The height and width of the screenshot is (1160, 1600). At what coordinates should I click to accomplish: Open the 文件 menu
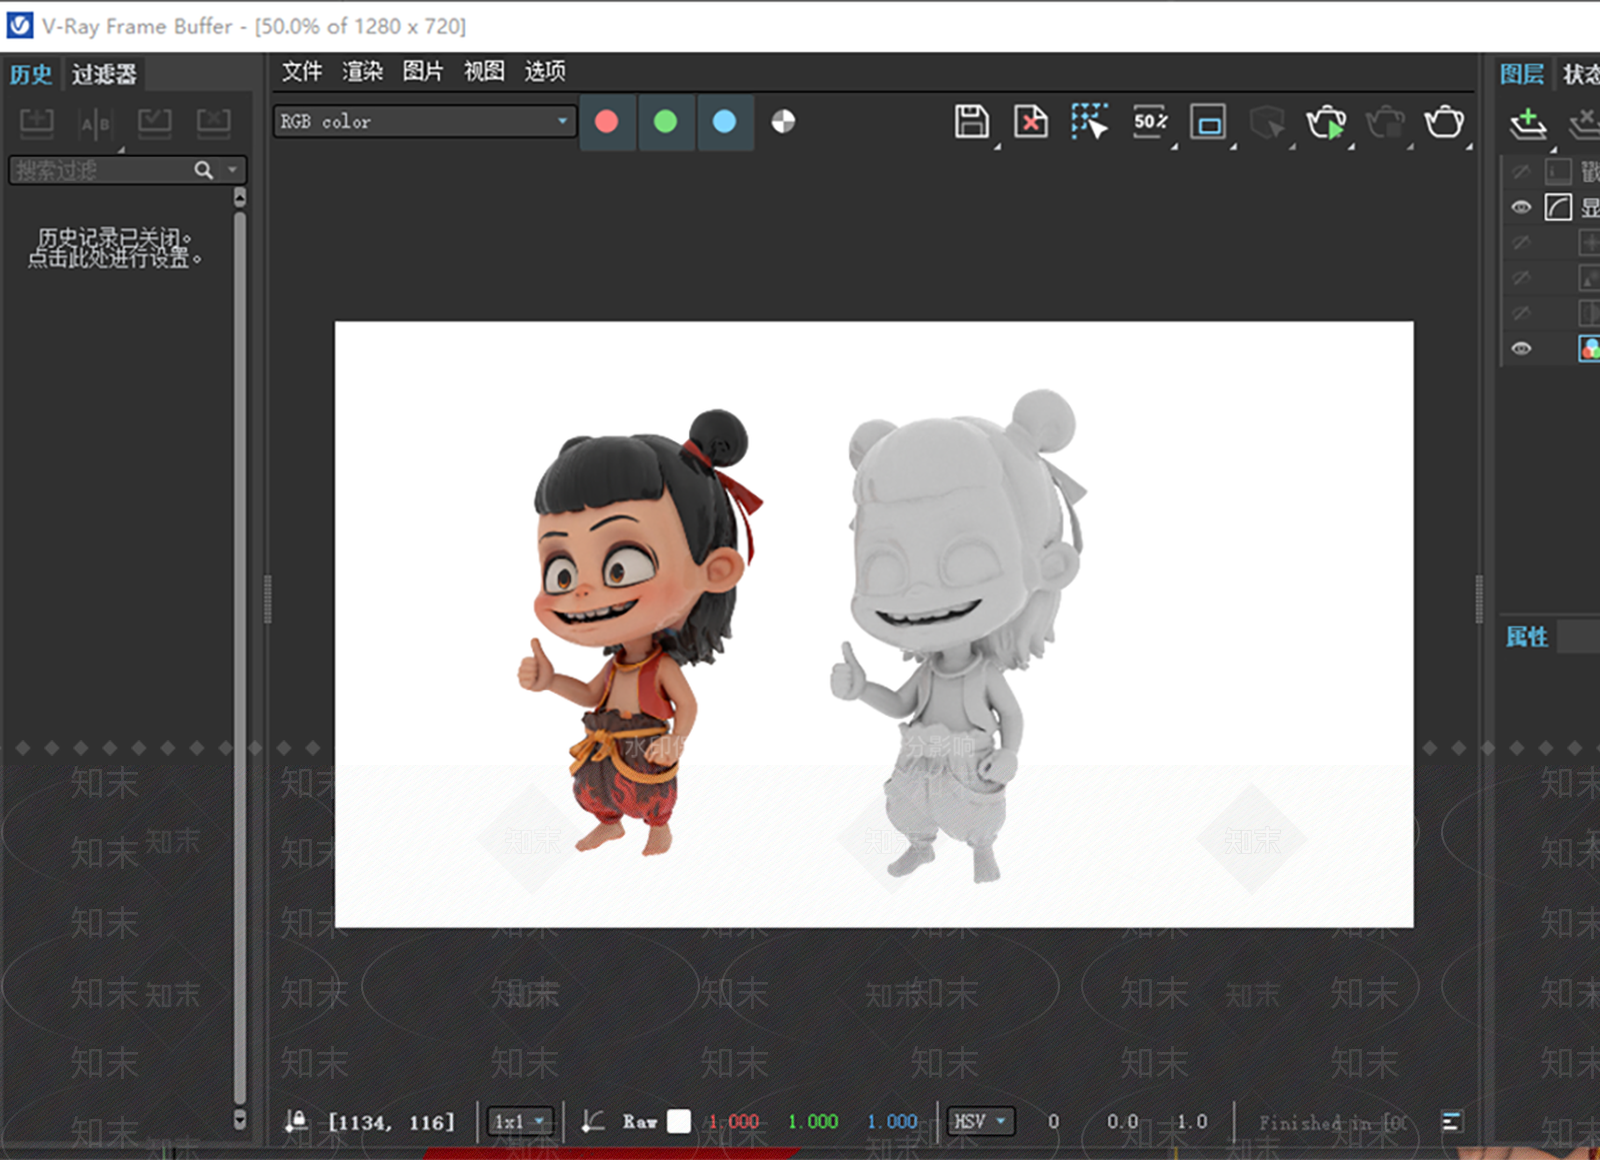pyautogui.click(x=302, y=71)
